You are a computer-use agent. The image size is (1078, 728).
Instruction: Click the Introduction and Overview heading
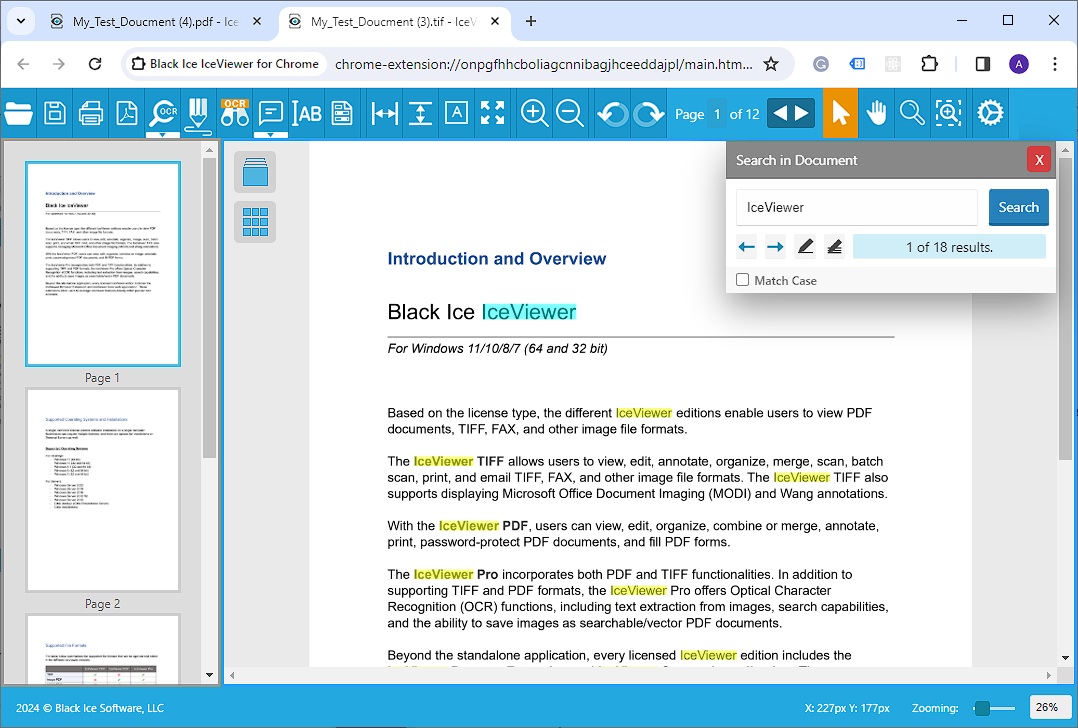(x=496, y=258)
